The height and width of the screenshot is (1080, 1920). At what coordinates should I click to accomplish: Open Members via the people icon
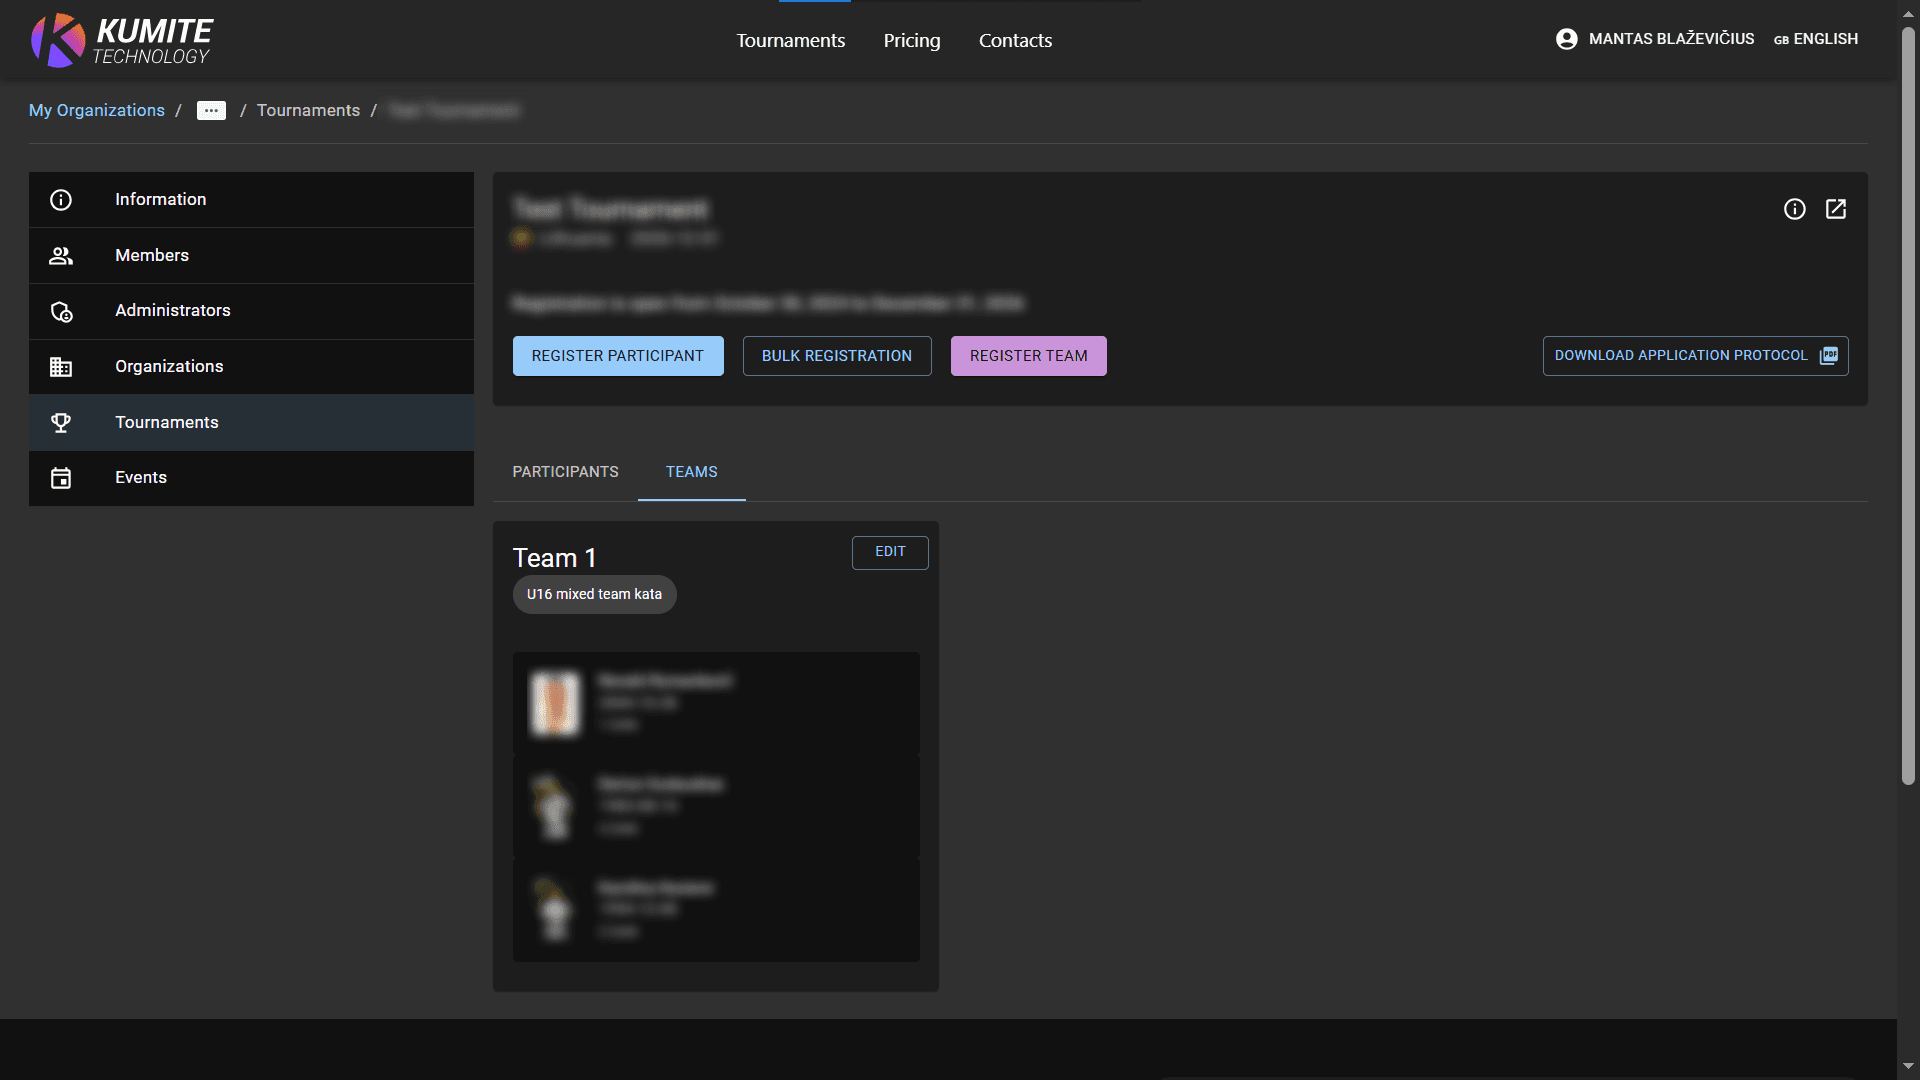[x=61, y=256]
